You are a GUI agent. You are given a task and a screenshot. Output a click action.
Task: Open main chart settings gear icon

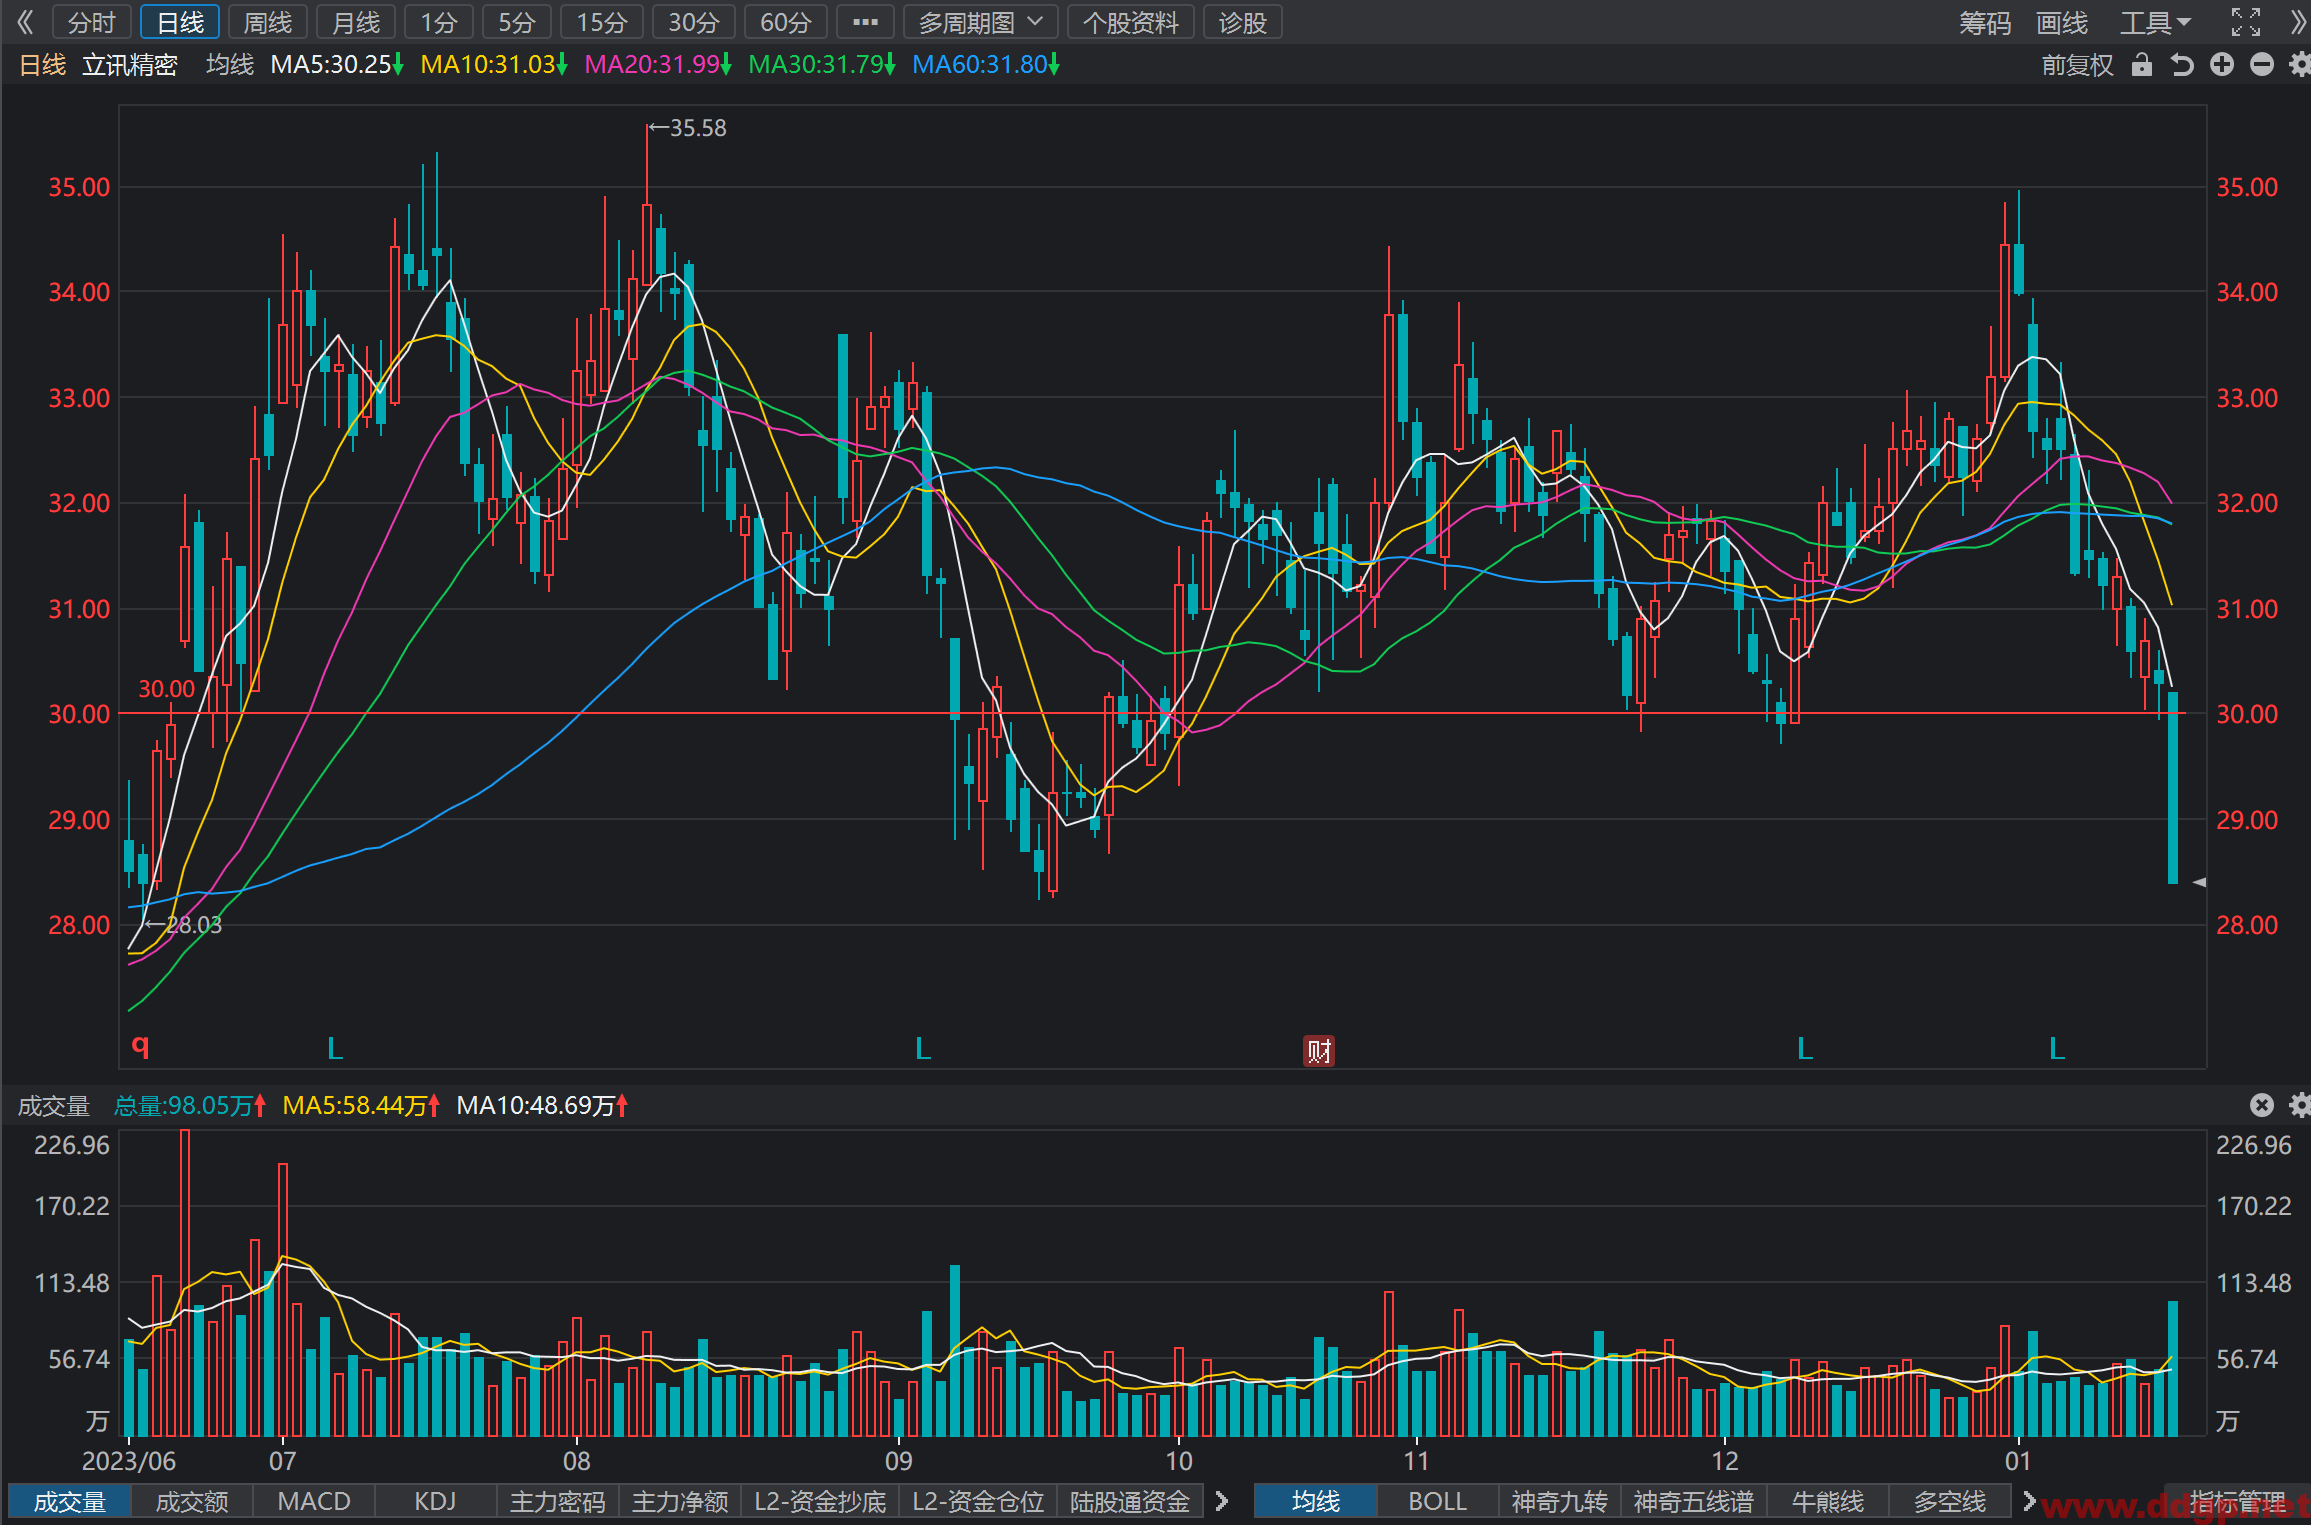pyautogui.click(x=2300, y=65)
